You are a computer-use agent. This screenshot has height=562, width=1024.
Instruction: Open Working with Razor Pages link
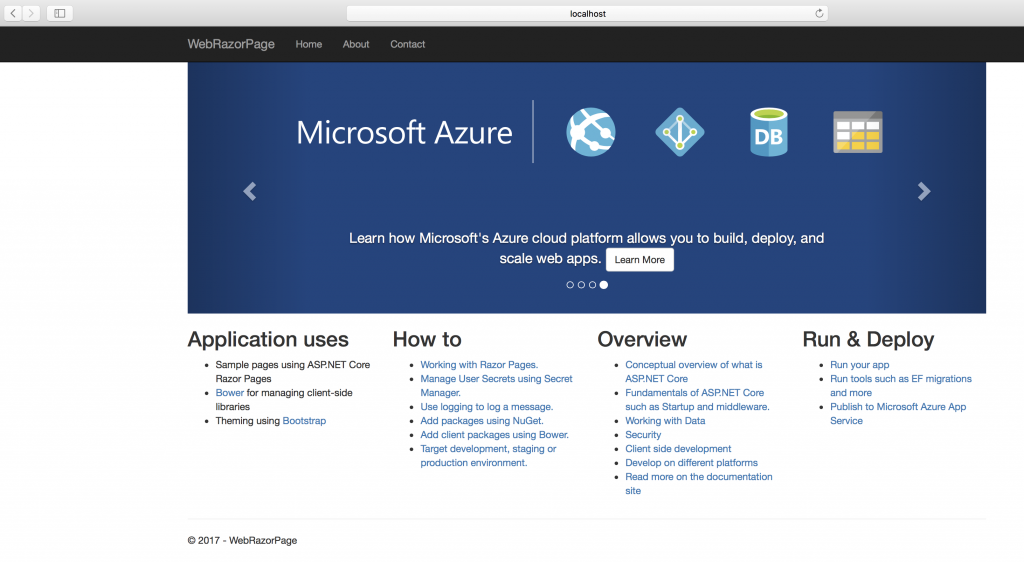479,364
